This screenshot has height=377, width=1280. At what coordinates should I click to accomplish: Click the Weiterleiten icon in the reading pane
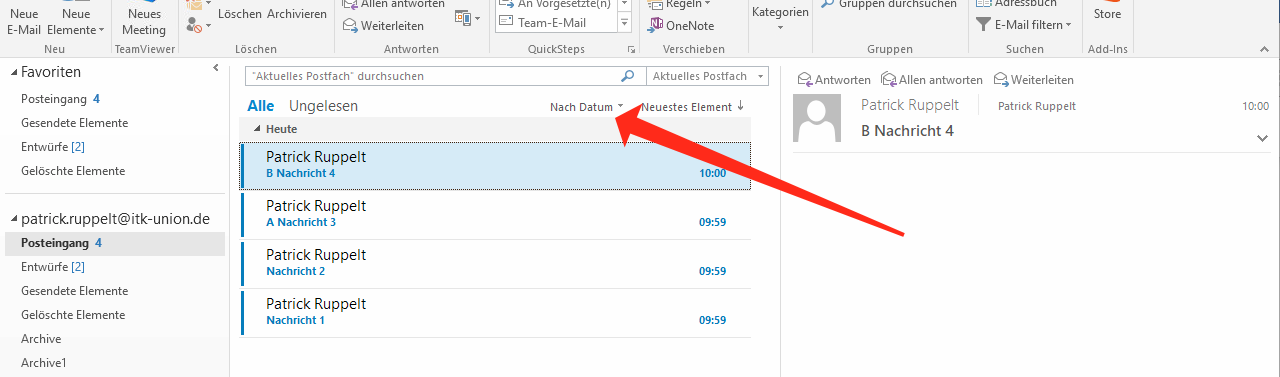pos(1001,79)
